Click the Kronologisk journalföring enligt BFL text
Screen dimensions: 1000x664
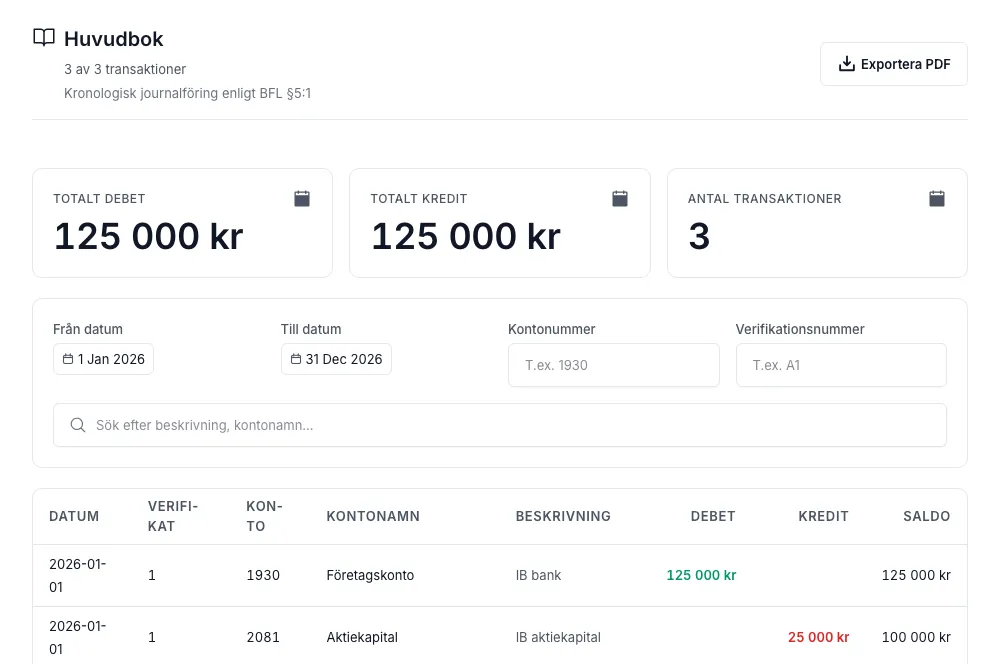pos(188,93)
